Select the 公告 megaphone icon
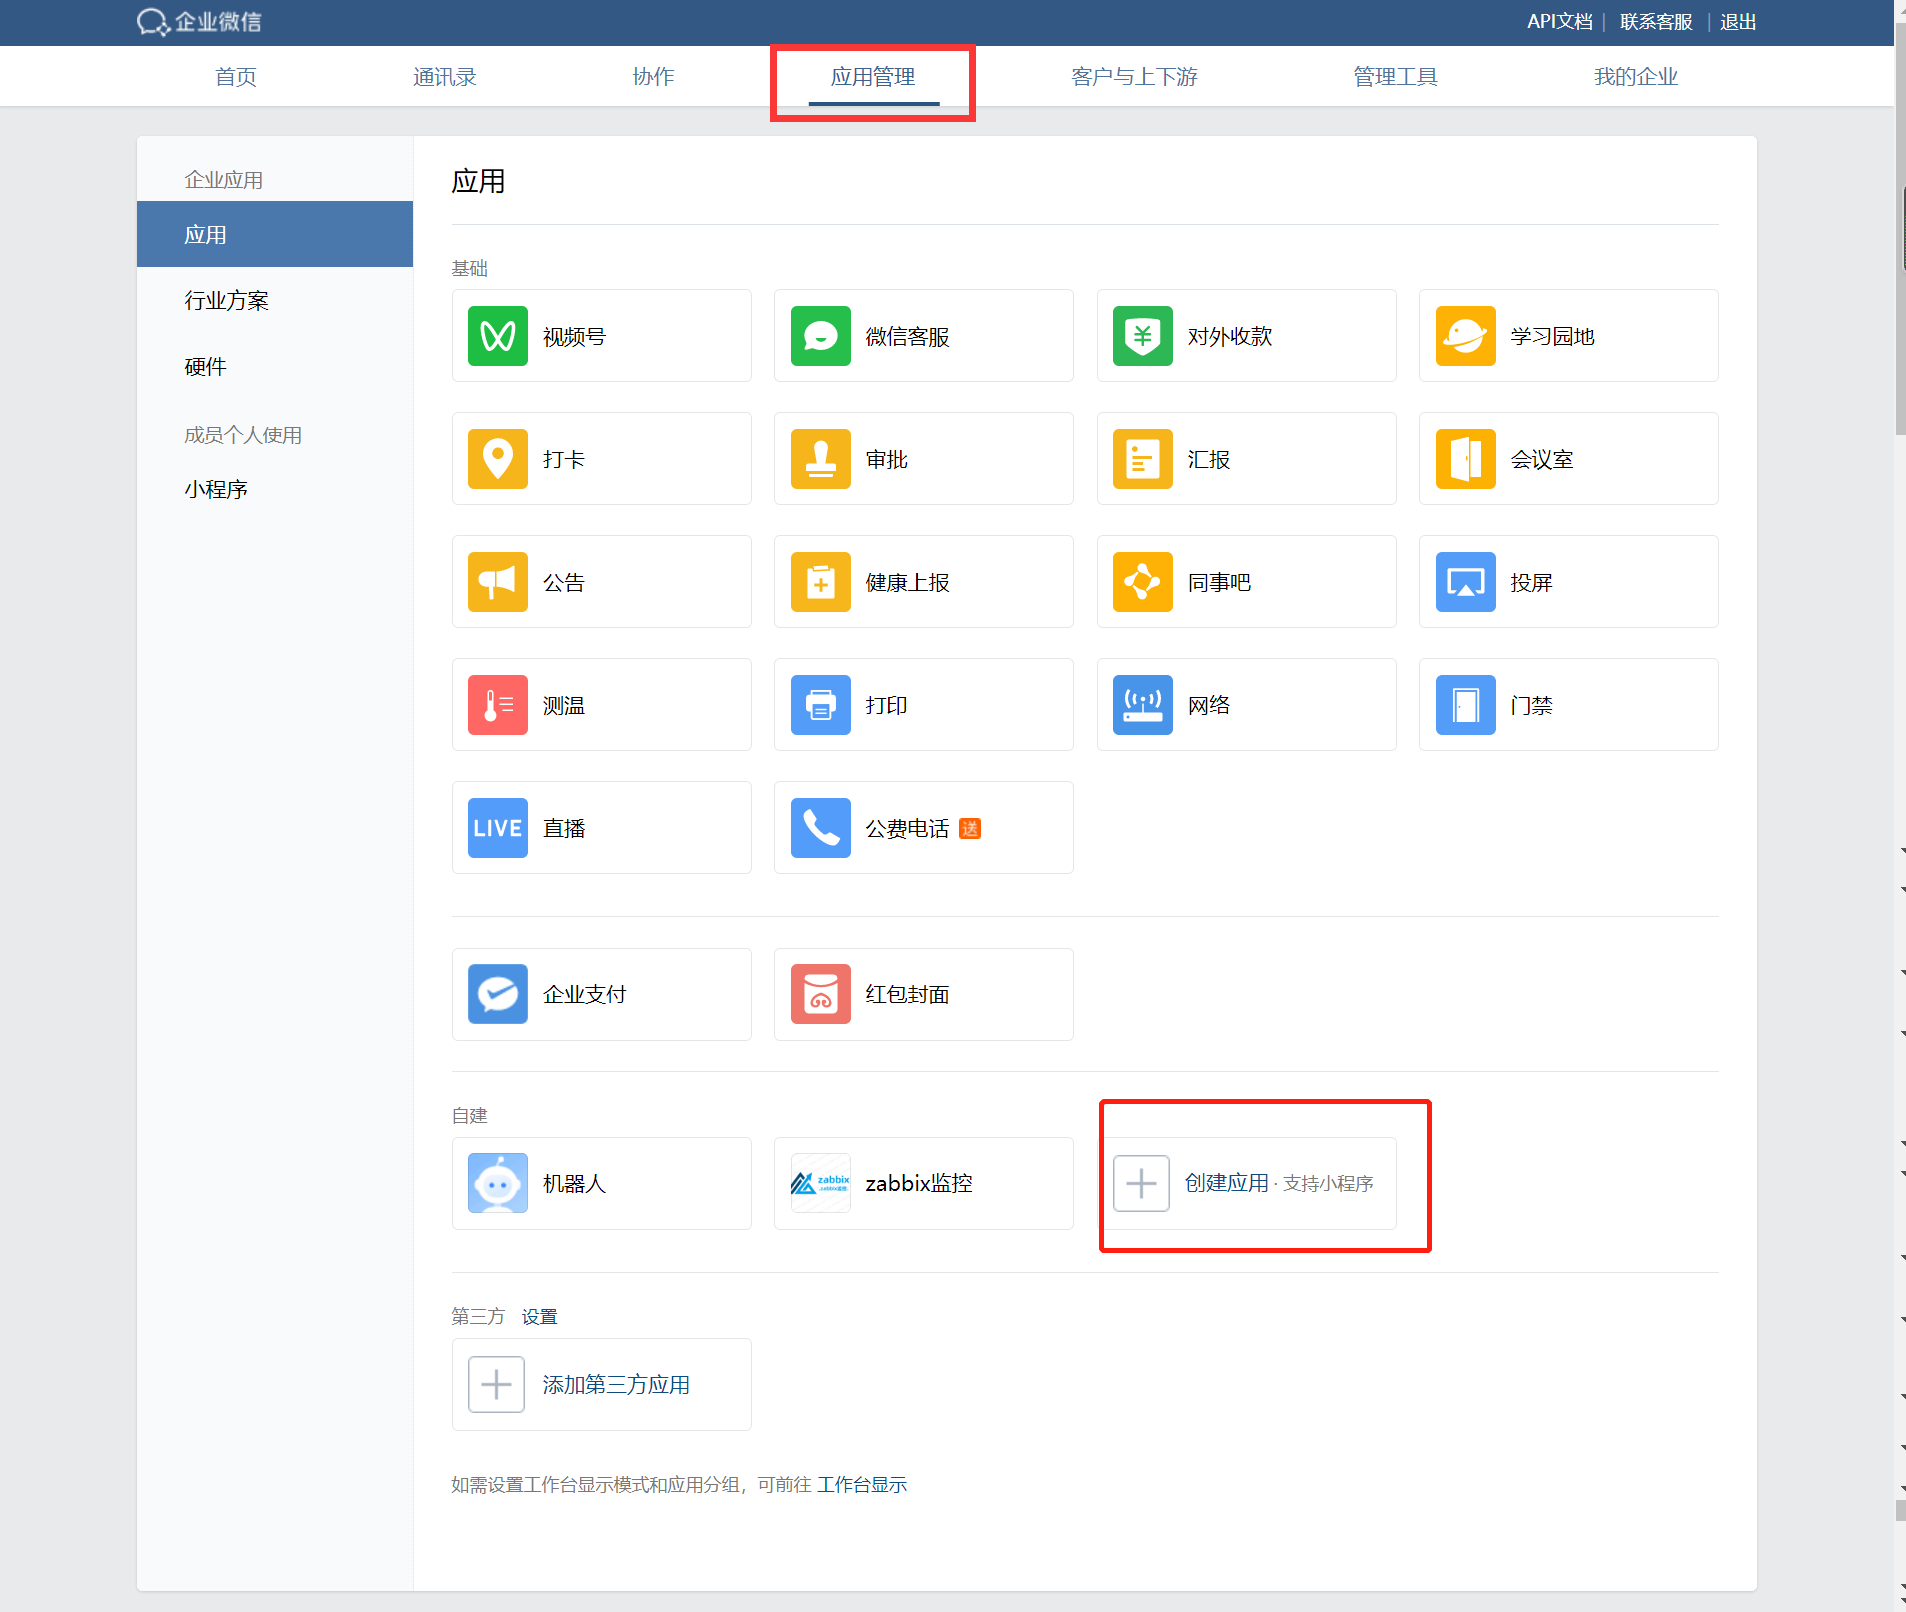The image size is (1906, 1612). [498, 582]
